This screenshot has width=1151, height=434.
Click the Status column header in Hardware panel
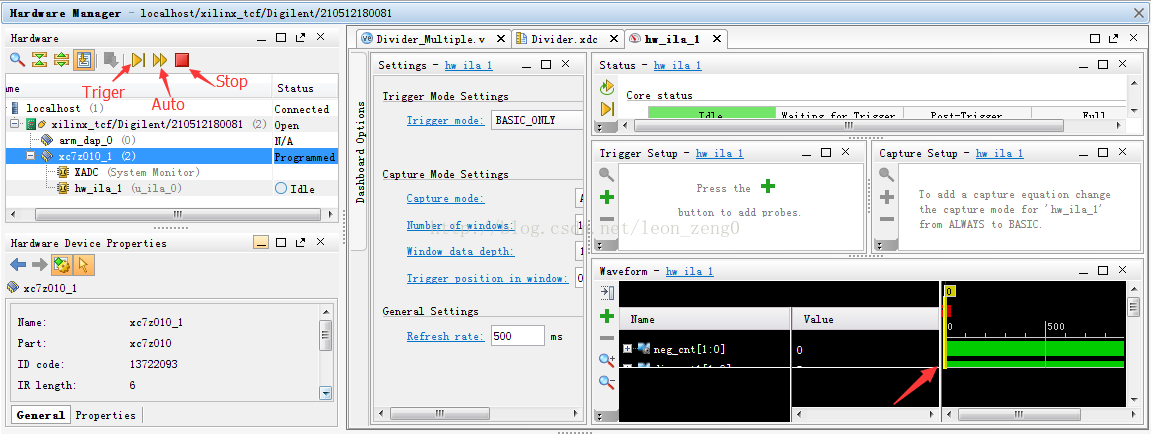(305, 89)
